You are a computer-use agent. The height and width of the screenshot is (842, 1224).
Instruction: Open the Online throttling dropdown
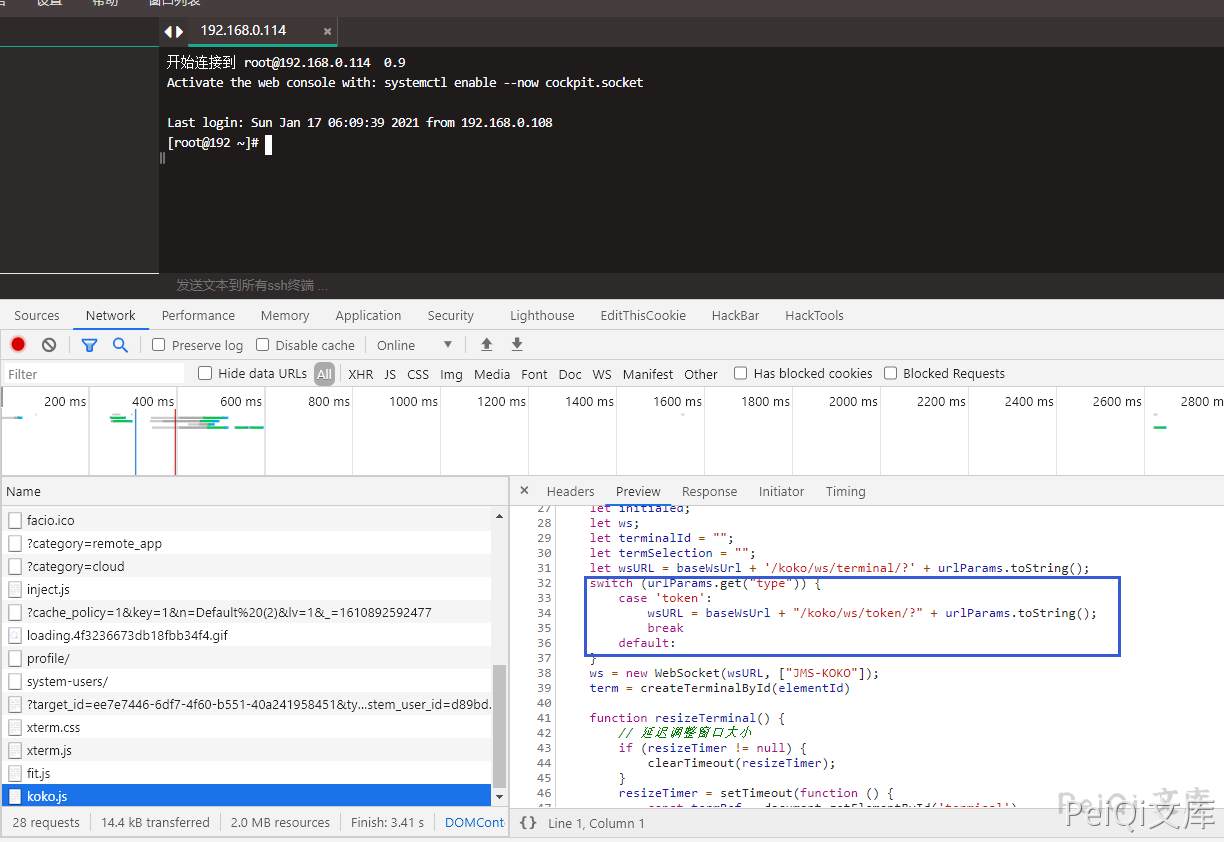click(414, 345)
